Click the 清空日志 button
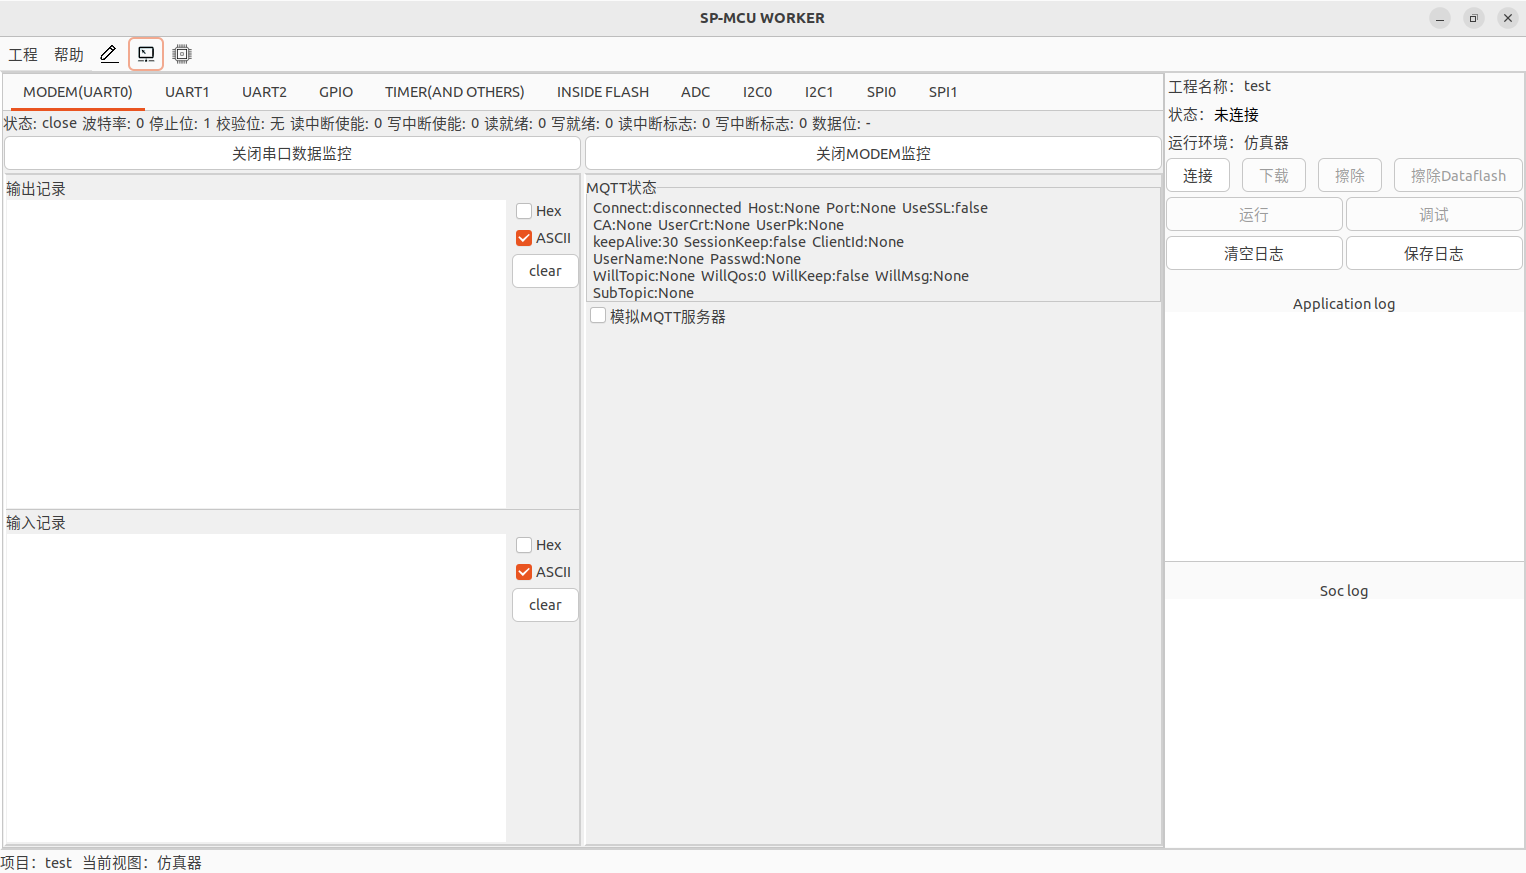Viewport: 1526px width, 873px height. click(x=1254, y=254)
